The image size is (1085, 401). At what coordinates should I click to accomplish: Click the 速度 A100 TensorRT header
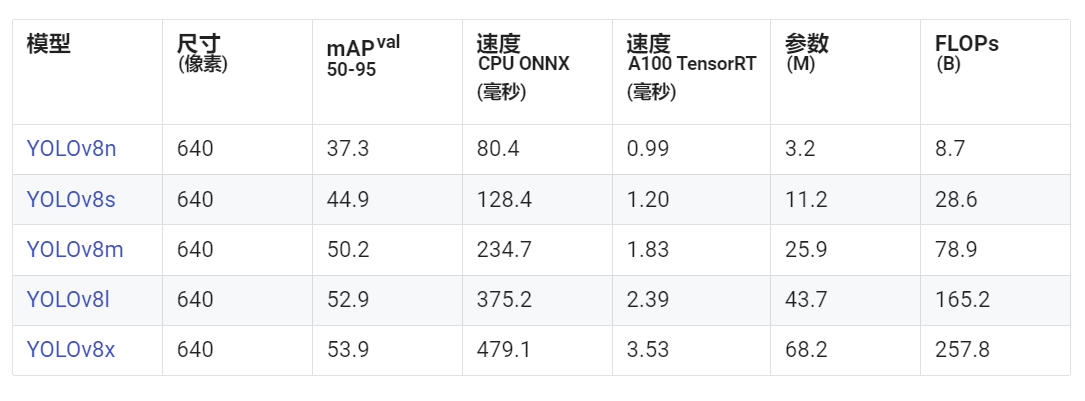(691, 67)
